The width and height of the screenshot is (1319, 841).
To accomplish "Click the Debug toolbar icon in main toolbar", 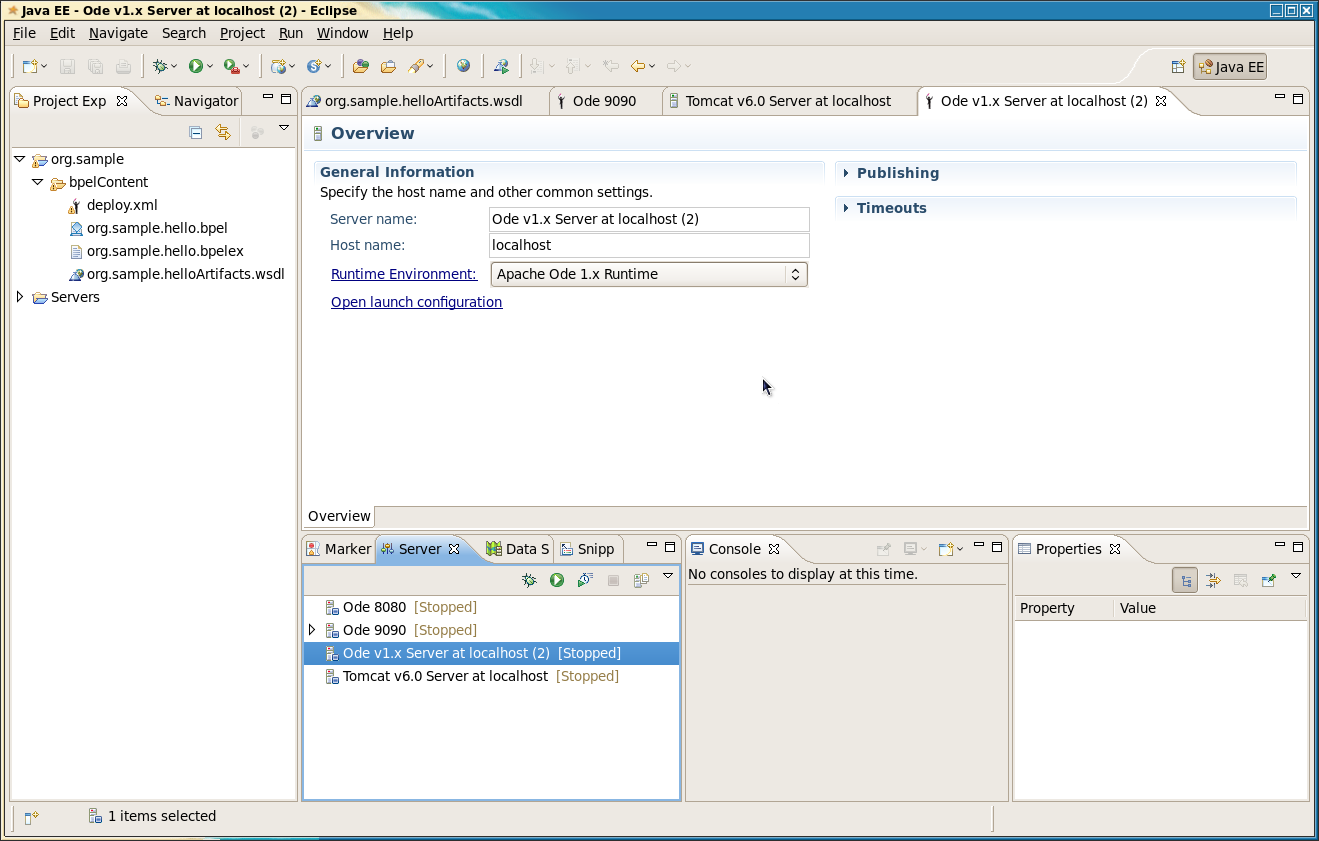I will tap(162, 66).
